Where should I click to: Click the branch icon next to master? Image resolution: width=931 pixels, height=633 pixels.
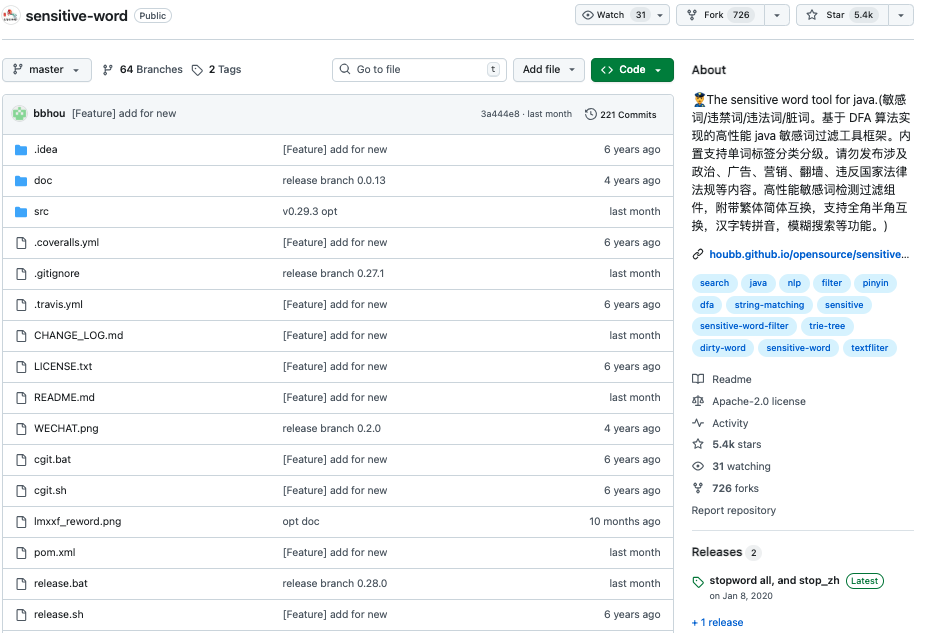pos(17,69)
